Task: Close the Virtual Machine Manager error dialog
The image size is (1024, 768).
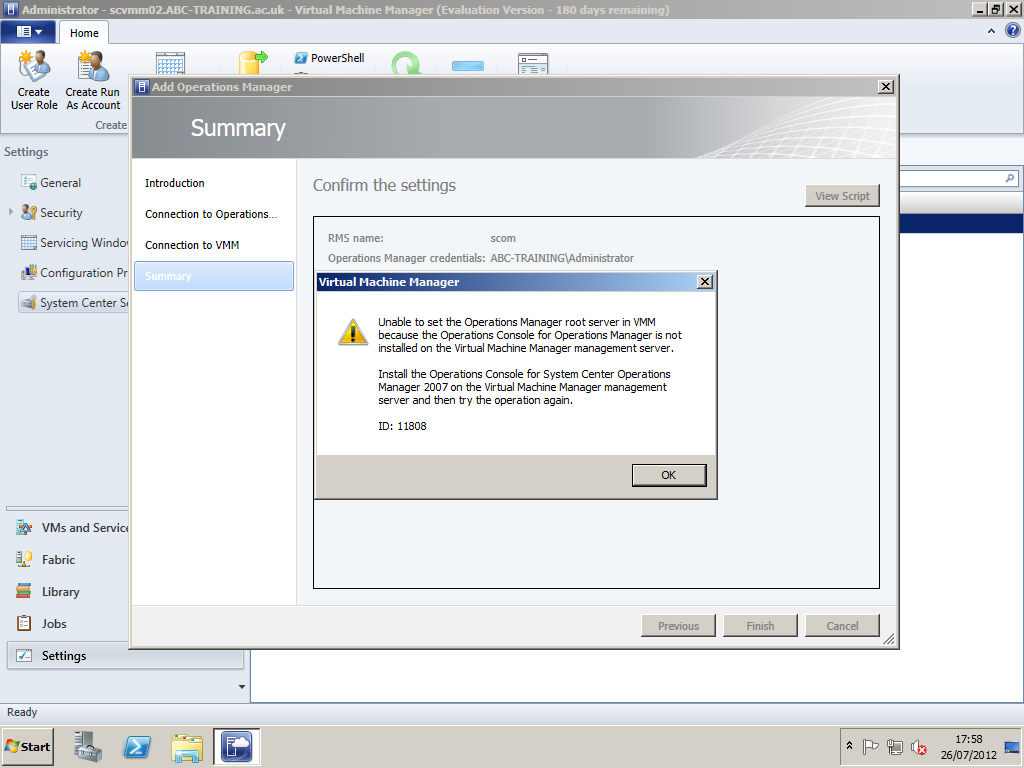Action: (705, 281)
